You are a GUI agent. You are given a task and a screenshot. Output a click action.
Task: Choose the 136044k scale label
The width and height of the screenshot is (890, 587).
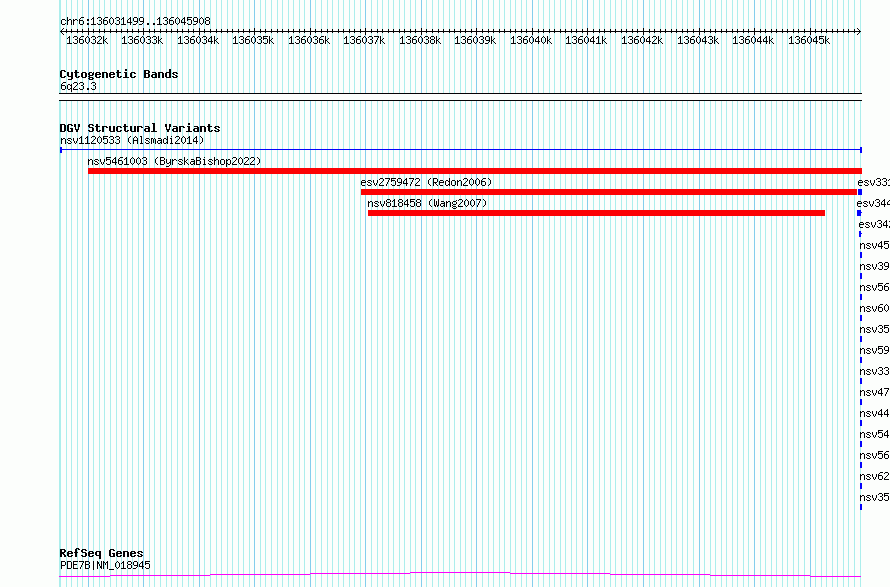pyautogui.click(x=753, y=40)
